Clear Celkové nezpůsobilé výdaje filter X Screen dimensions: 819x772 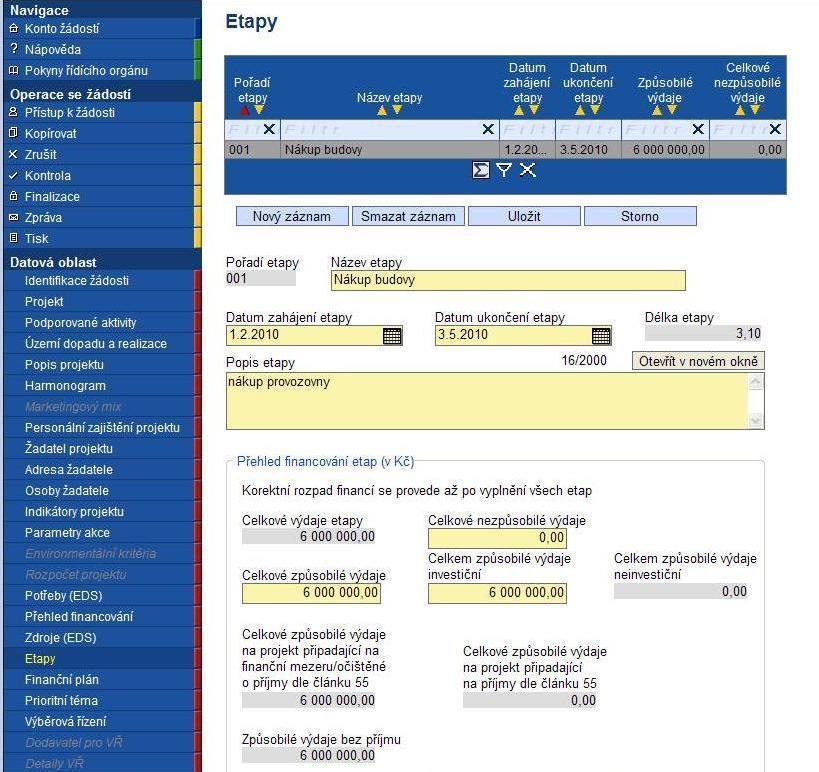tap(775, 129)
